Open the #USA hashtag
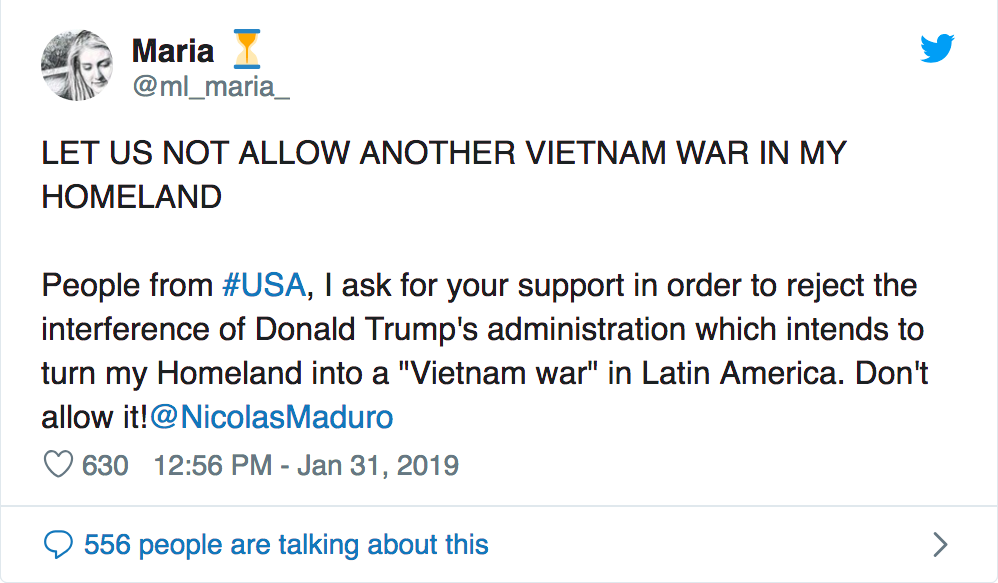The height and width of the screenshot is (583, 998). pos(262,285)
